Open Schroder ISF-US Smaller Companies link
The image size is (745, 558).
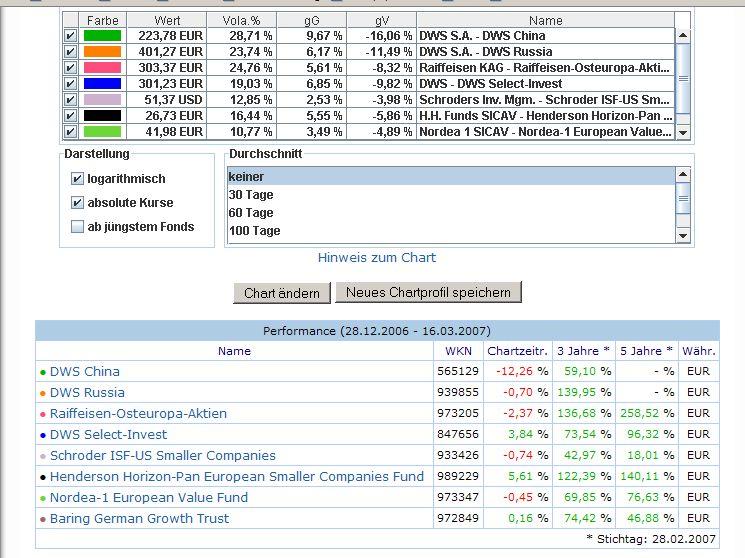(162, 455)
